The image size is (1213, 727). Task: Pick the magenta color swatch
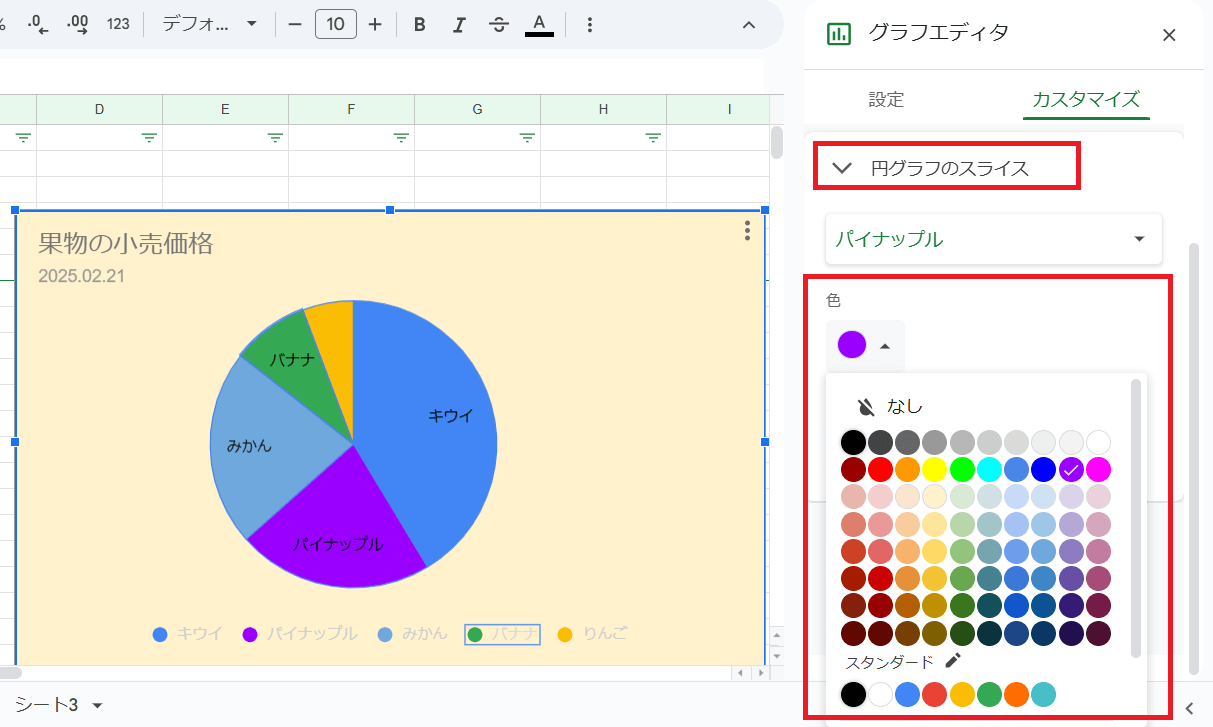click(x=1098, y=469)
